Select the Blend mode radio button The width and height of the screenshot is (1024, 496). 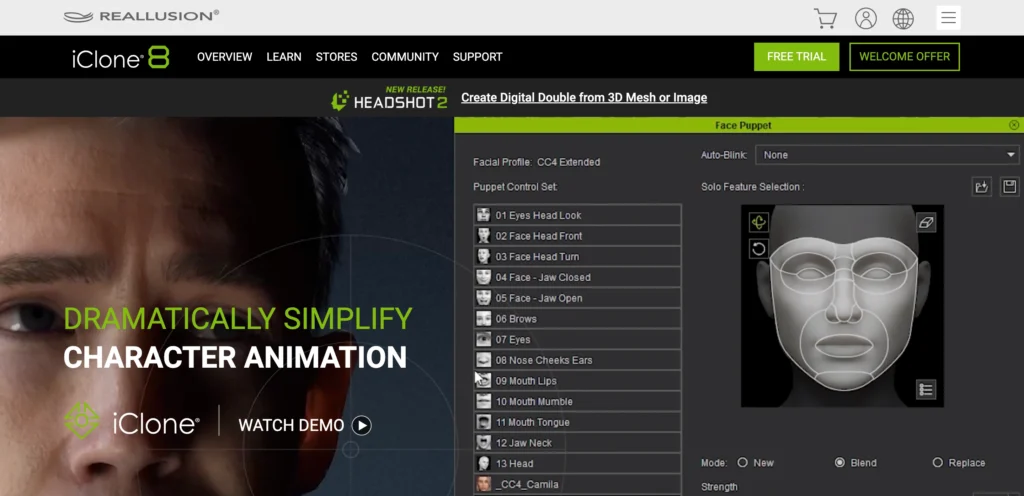[840, 462]
